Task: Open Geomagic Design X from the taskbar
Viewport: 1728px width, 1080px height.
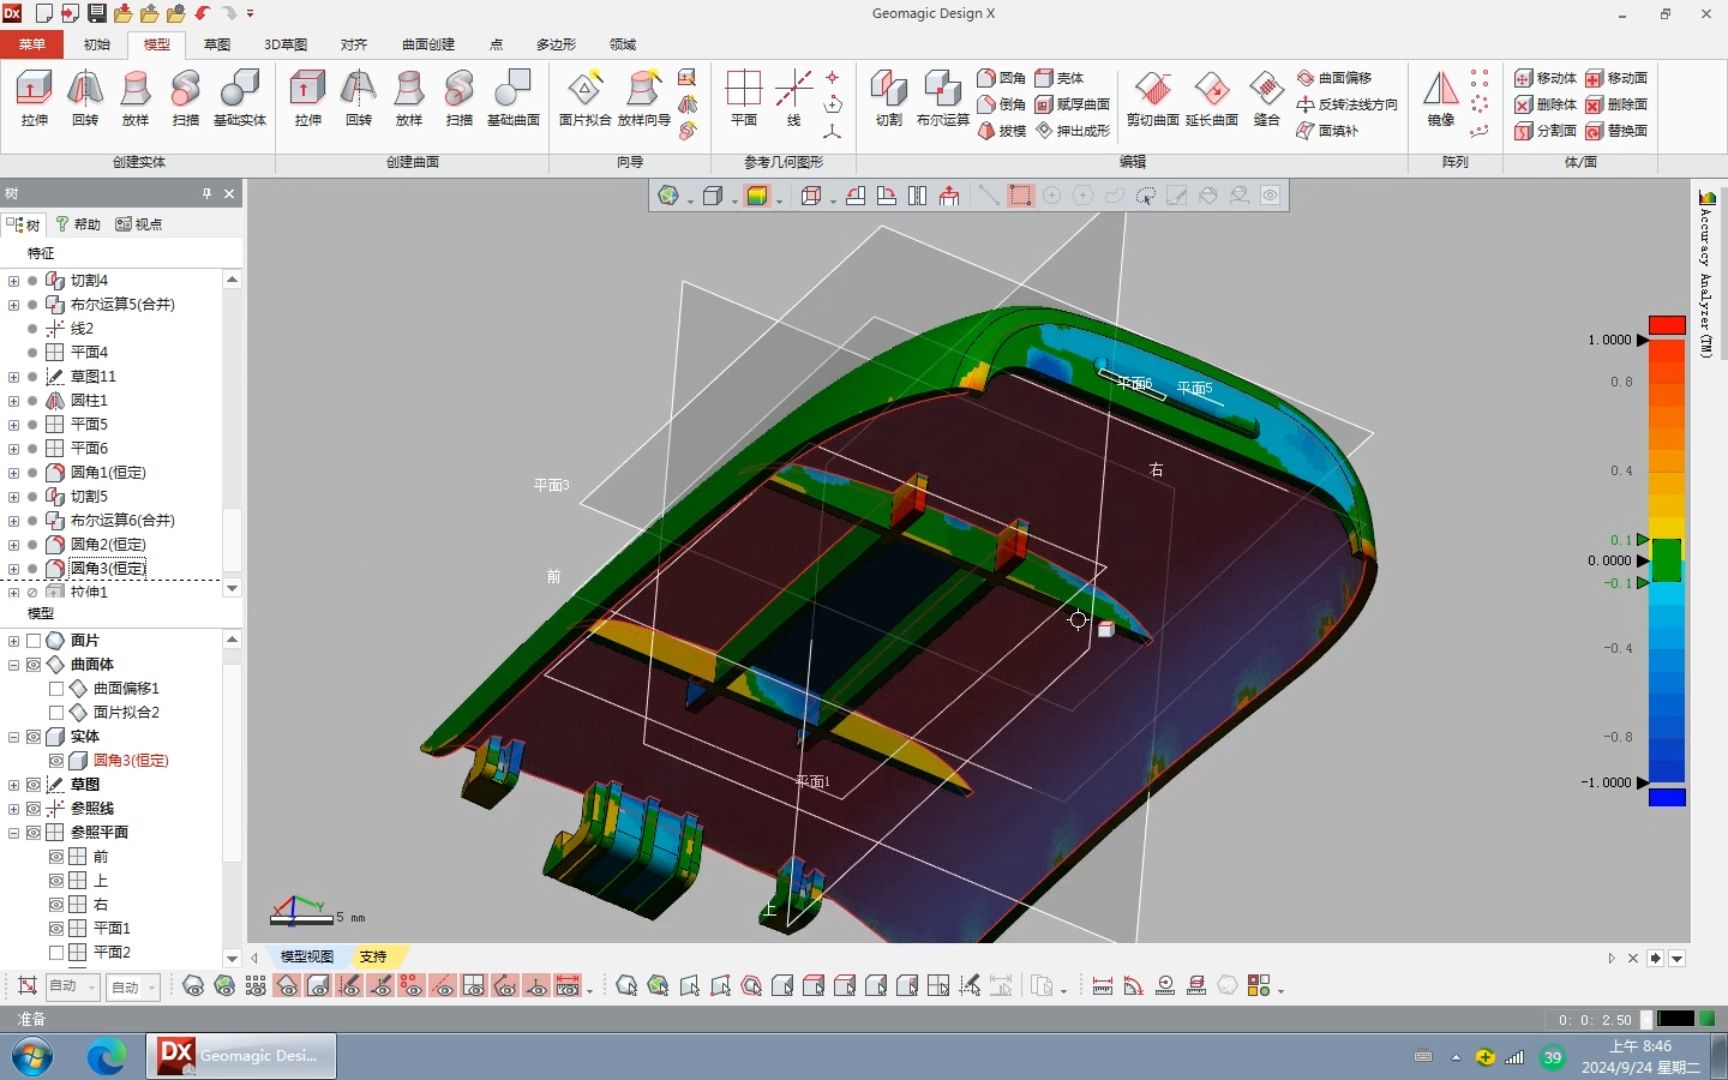Action: click(x=240, y=1055)
